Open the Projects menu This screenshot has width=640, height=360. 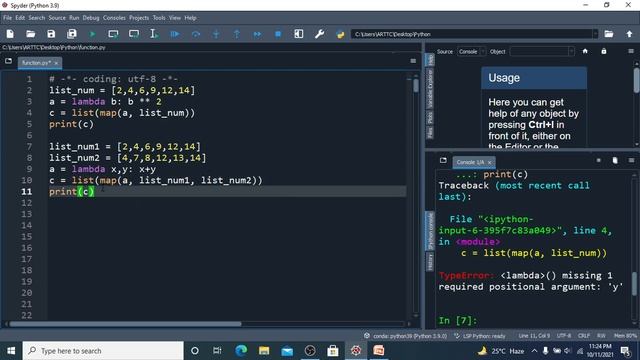pos(139,18)
